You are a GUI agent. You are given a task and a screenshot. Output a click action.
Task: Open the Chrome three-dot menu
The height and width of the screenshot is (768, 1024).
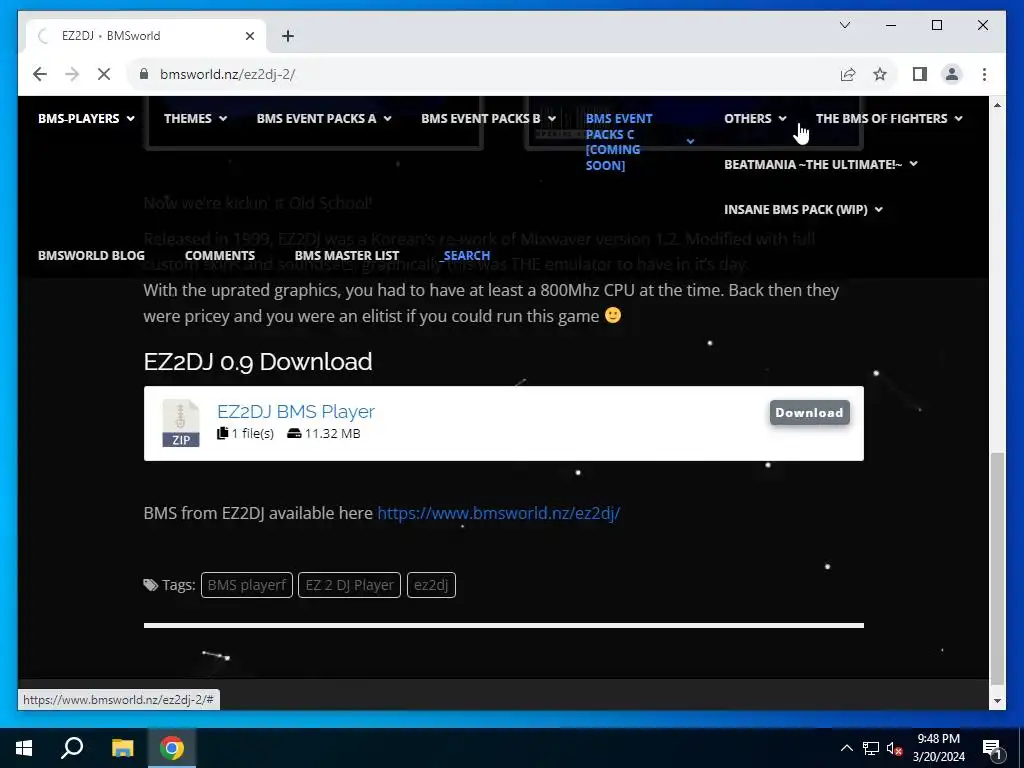984,74
